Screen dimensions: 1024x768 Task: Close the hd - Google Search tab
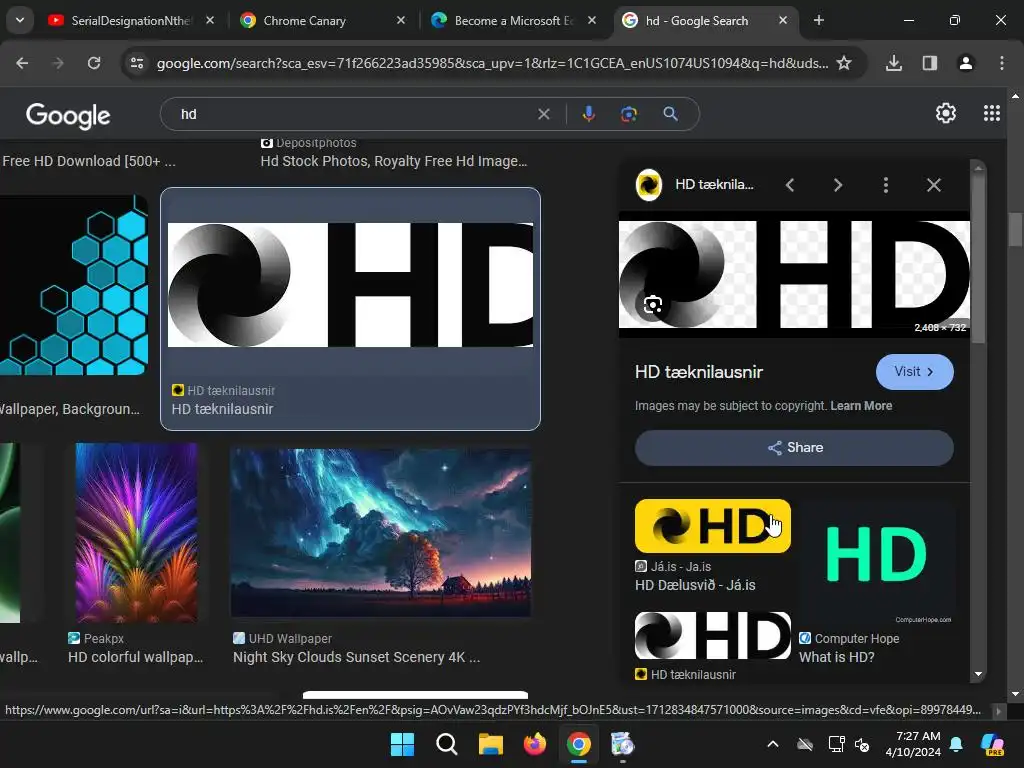(783, 21)
